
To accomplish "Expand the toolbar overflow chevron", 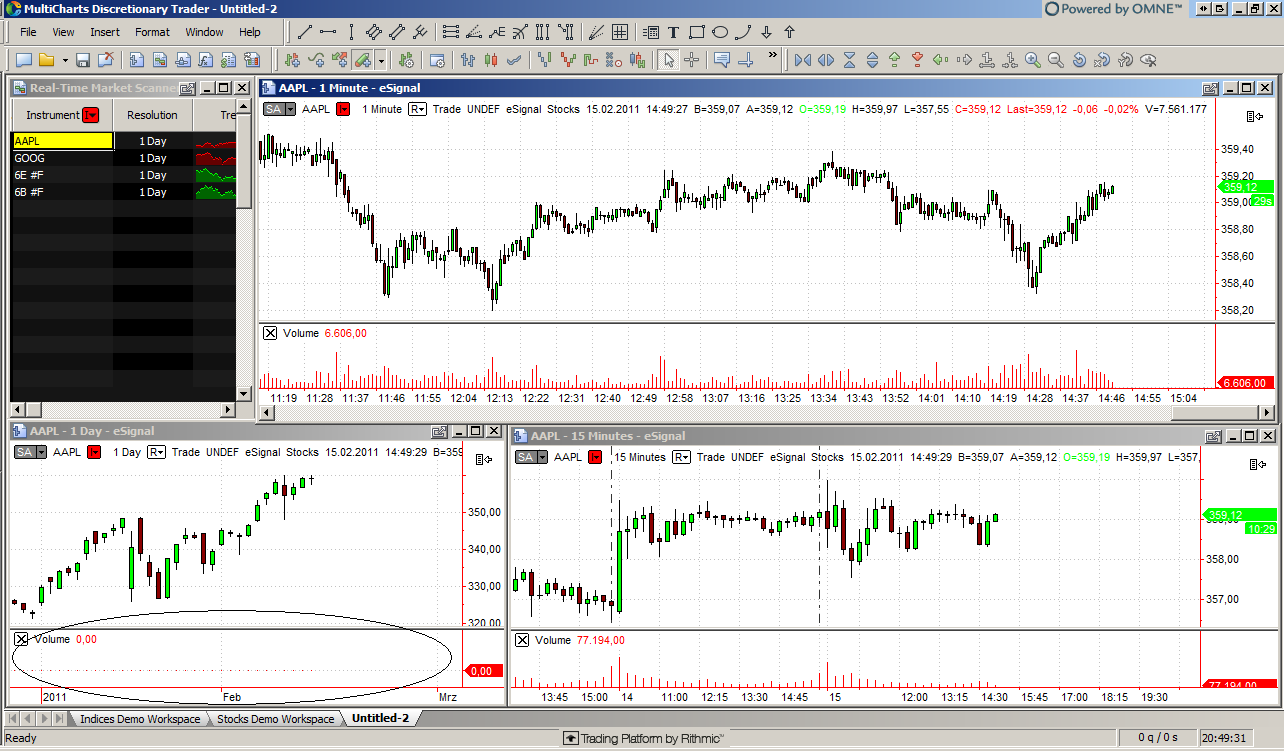I will 773,55.
